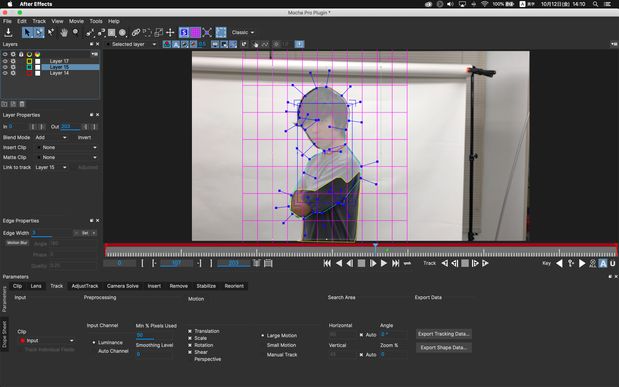
Task: Toggle the Translation motion checkbox
Action: [190, 331]
